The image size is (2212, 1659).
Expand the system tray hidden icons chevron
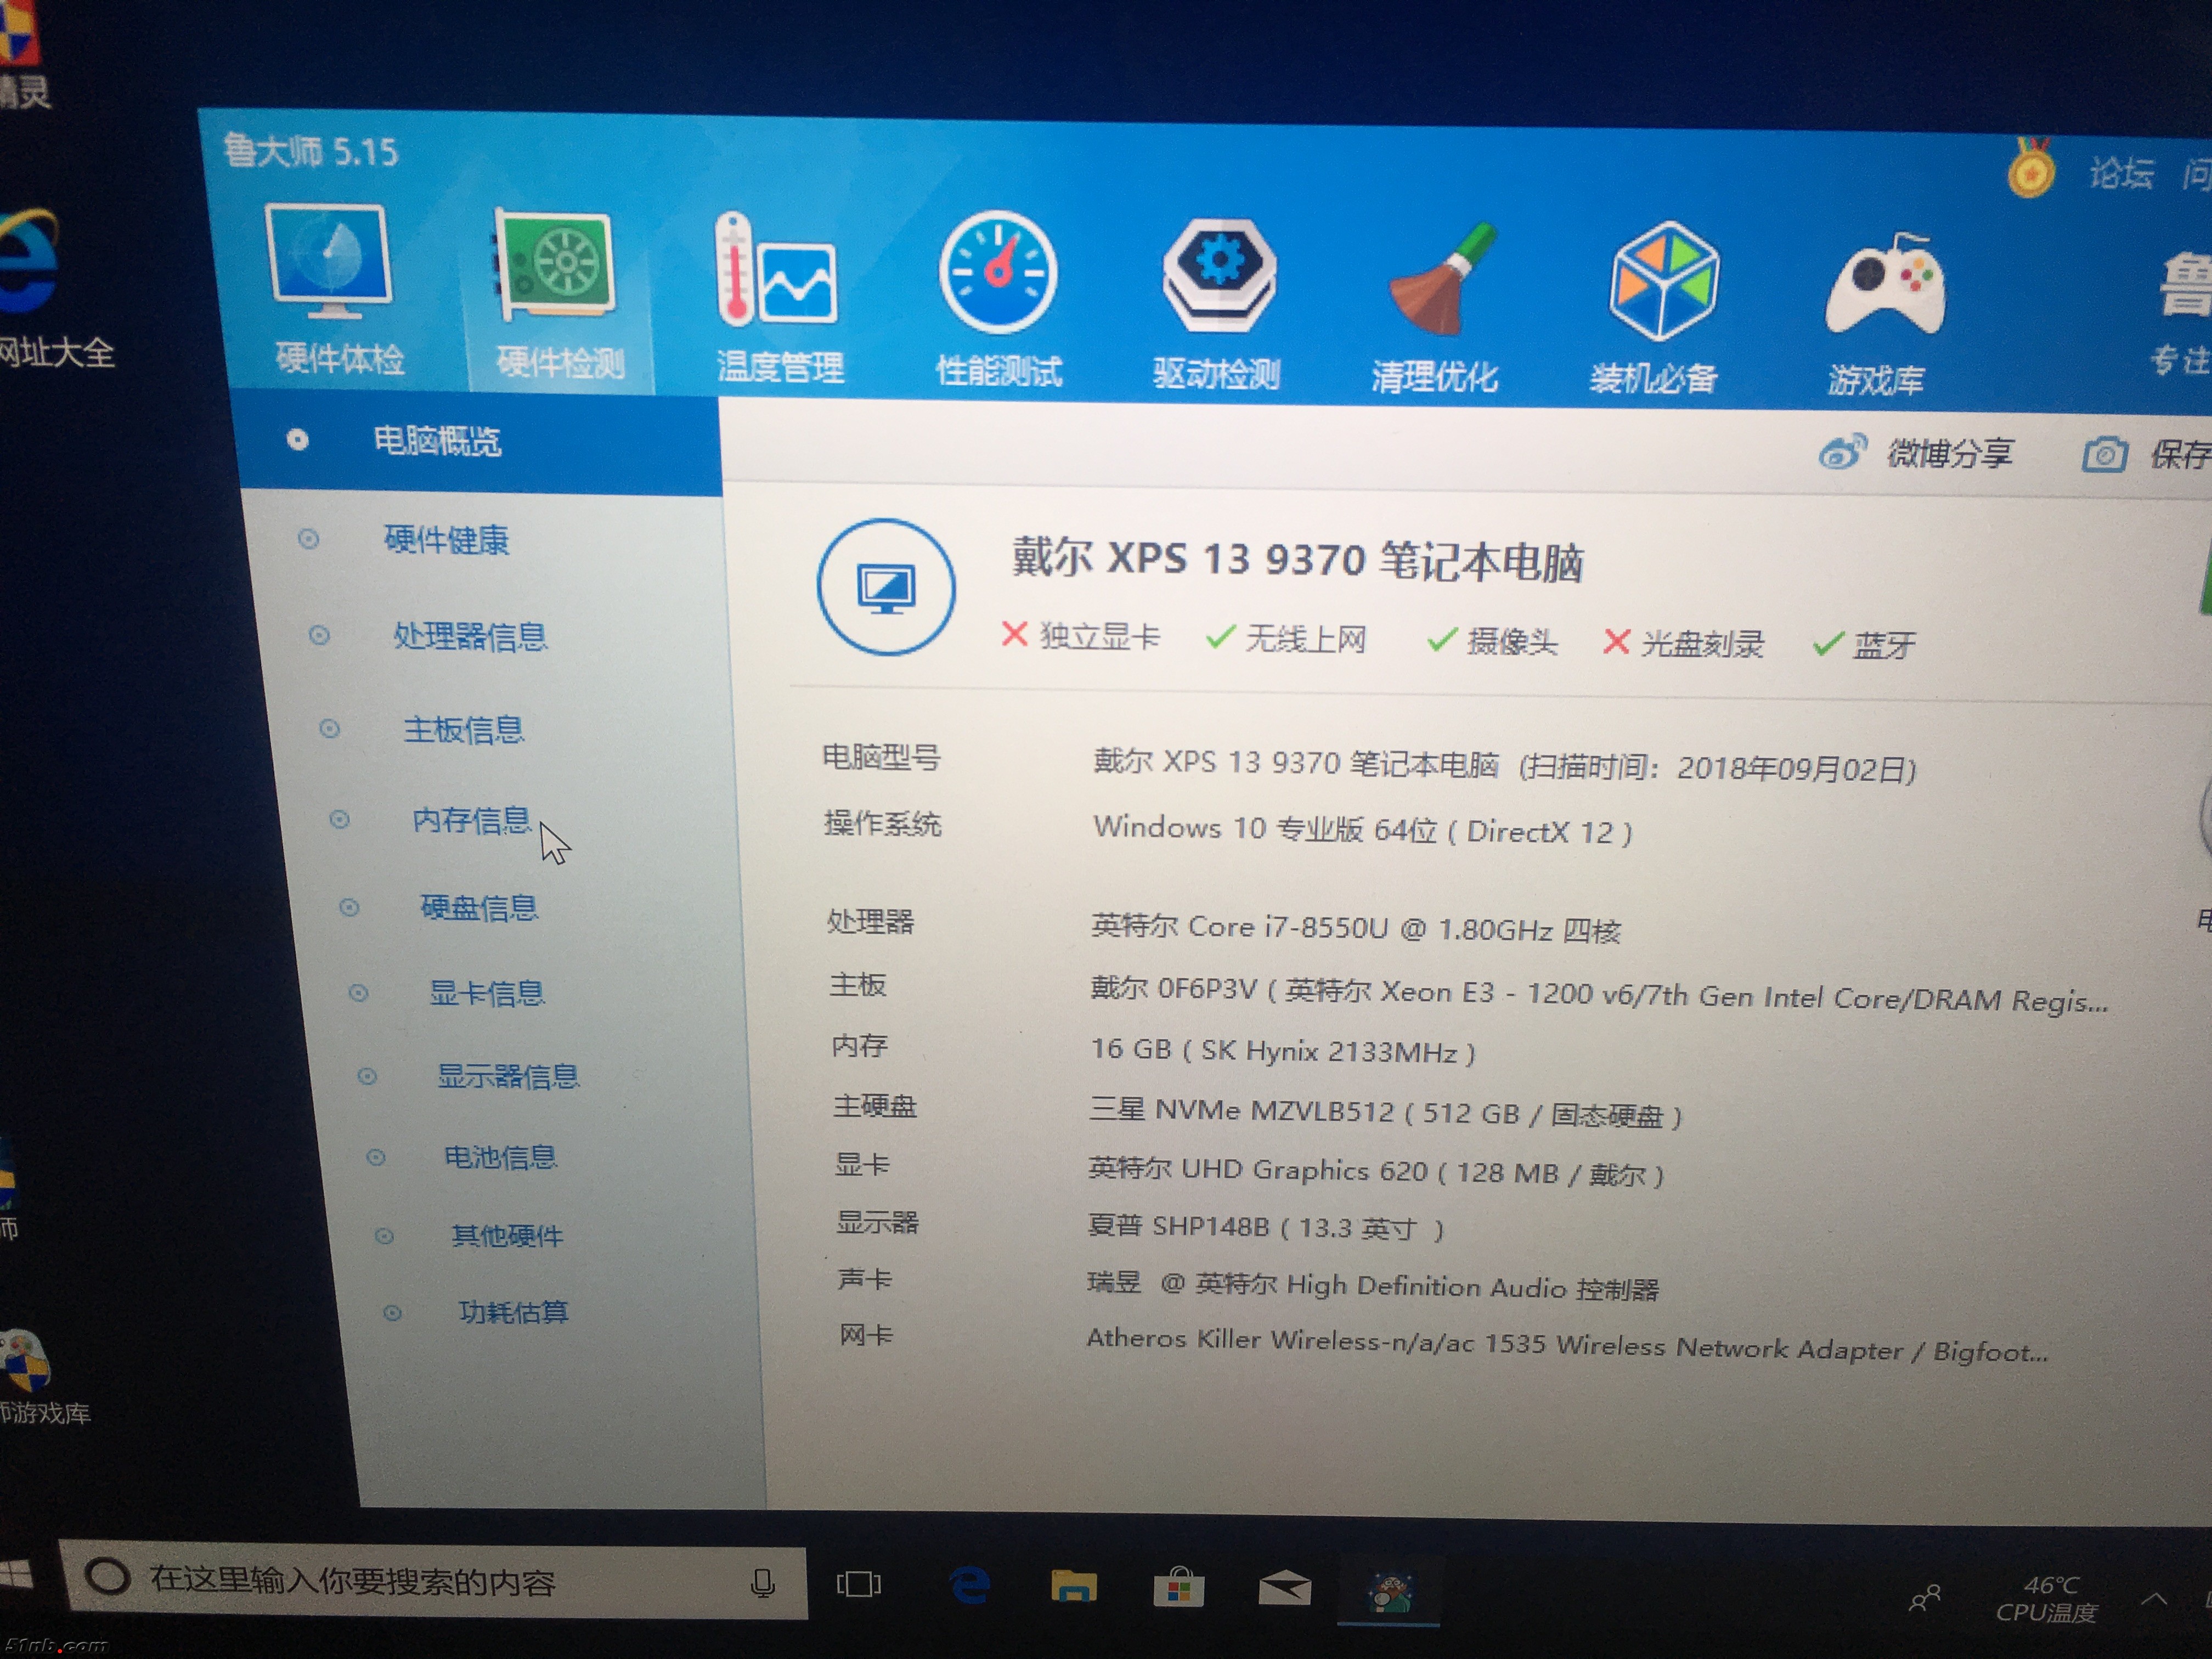click(x=2154, y=1599)
